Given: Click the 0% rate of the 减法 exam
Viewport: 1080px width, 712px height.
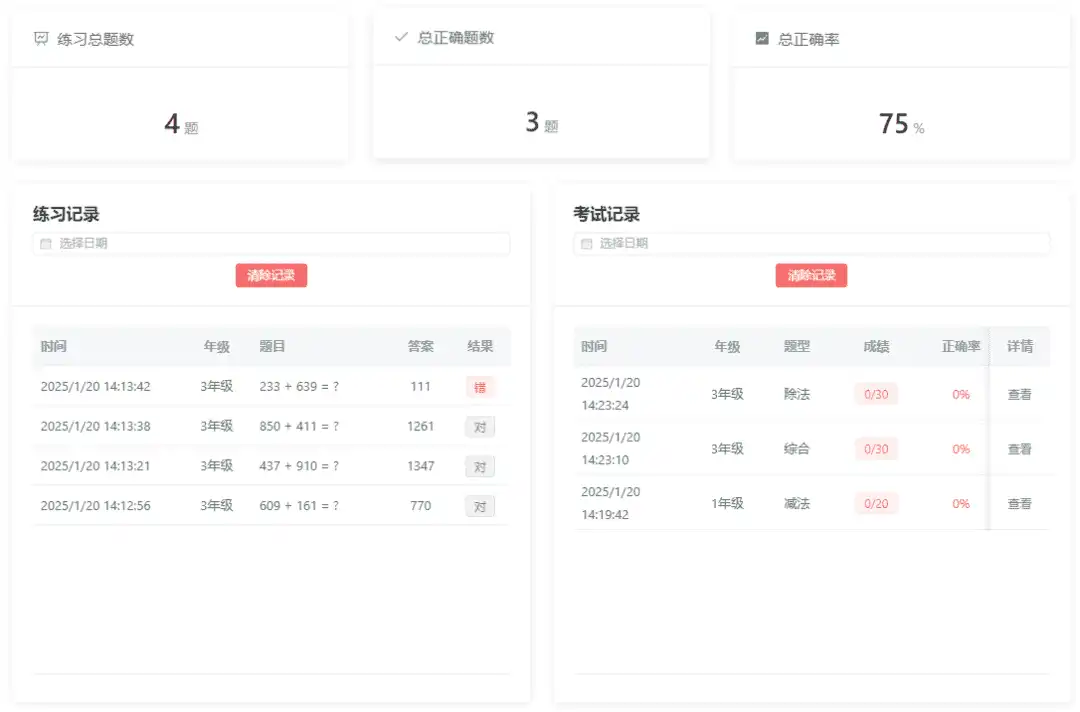Looking at the screenshot, I should 961,503.
